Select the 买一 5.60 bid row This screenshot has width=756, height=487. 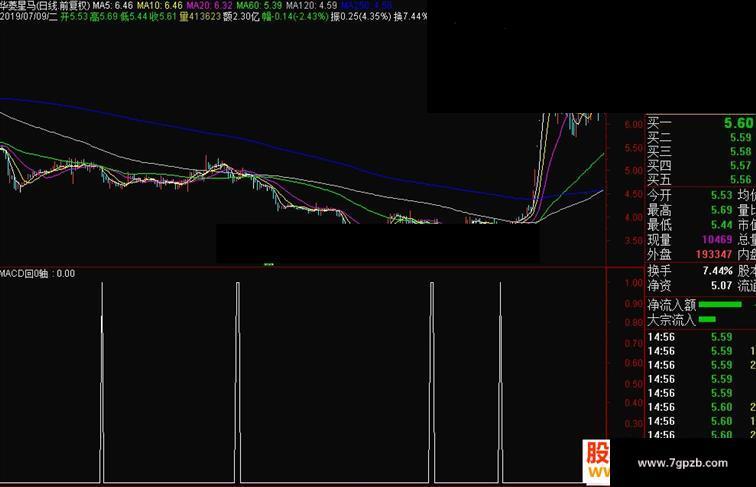click(x=701, y=123)
